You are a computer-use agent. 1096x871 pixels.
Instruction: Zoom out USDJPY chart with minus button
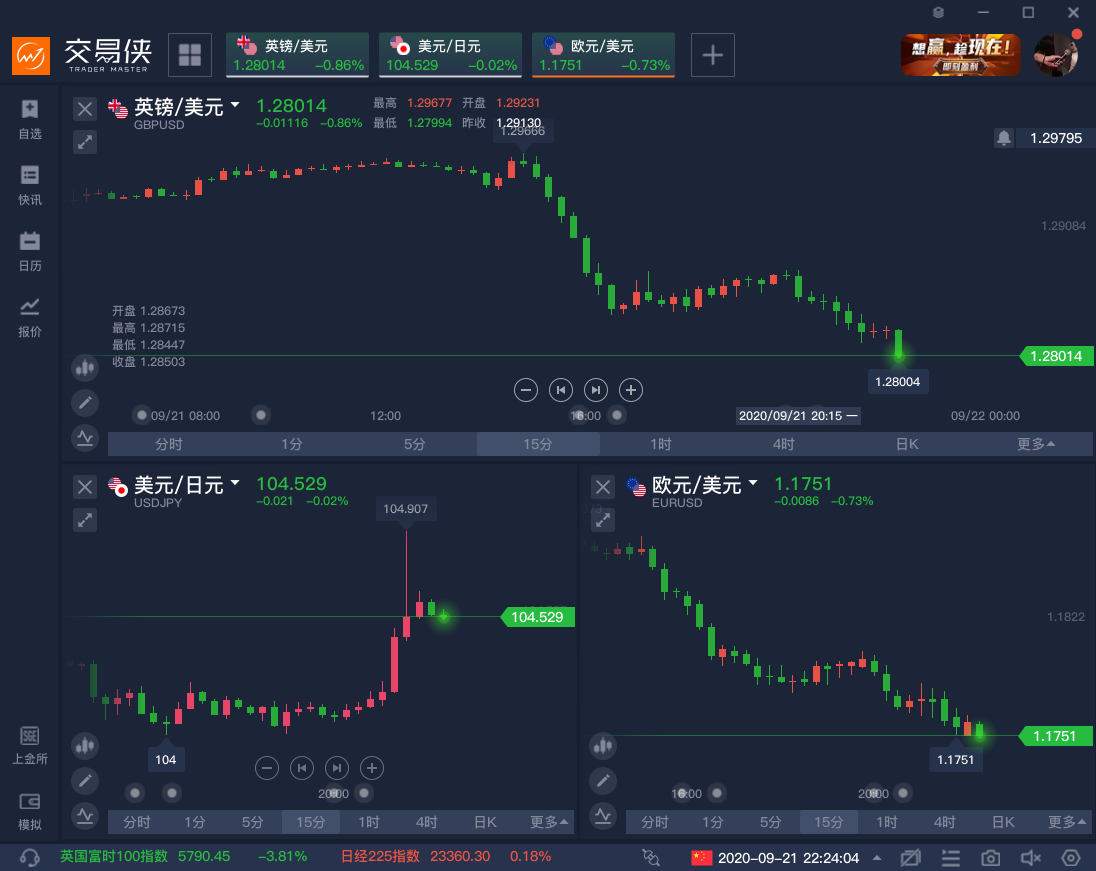[266, 768]
